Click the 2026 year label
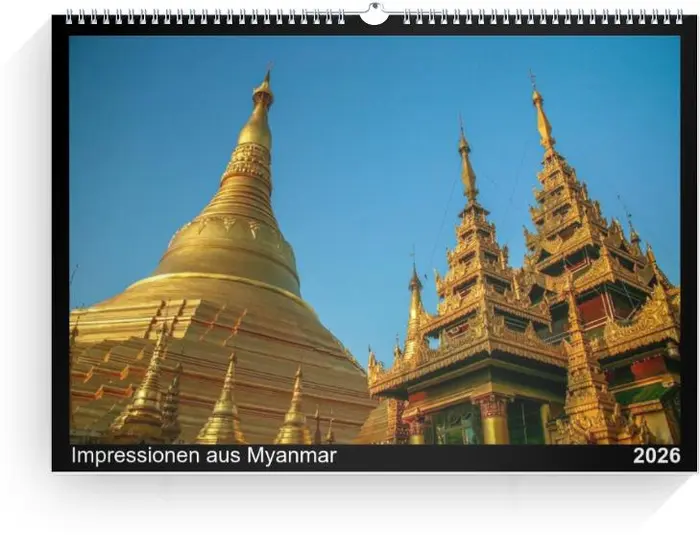 click(x=656, y=456)
